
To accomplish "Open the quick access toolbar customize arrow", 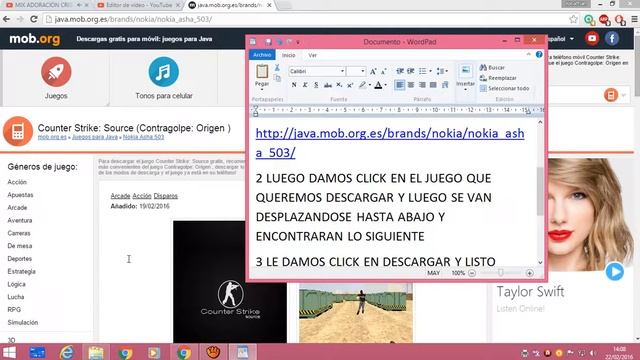I will tap(298, 42).
